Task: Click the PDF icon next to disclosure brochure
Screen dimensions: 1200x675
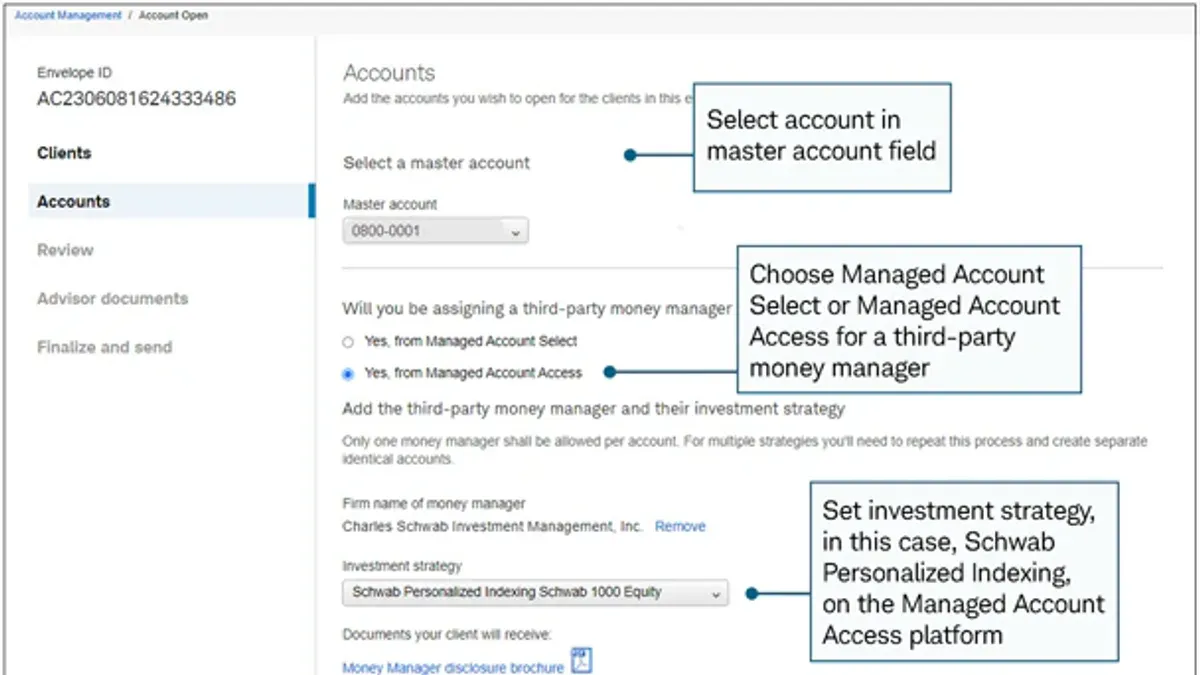Action: tap(581, 661)
